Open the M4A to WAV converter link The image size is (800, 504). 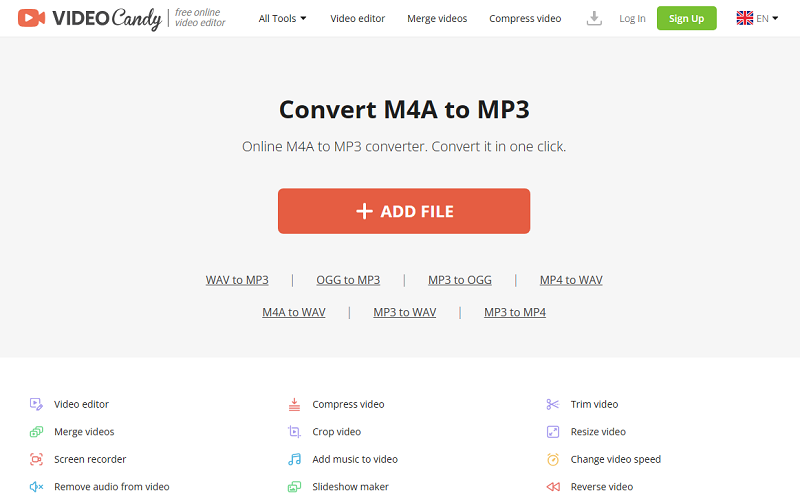(294, 312)
